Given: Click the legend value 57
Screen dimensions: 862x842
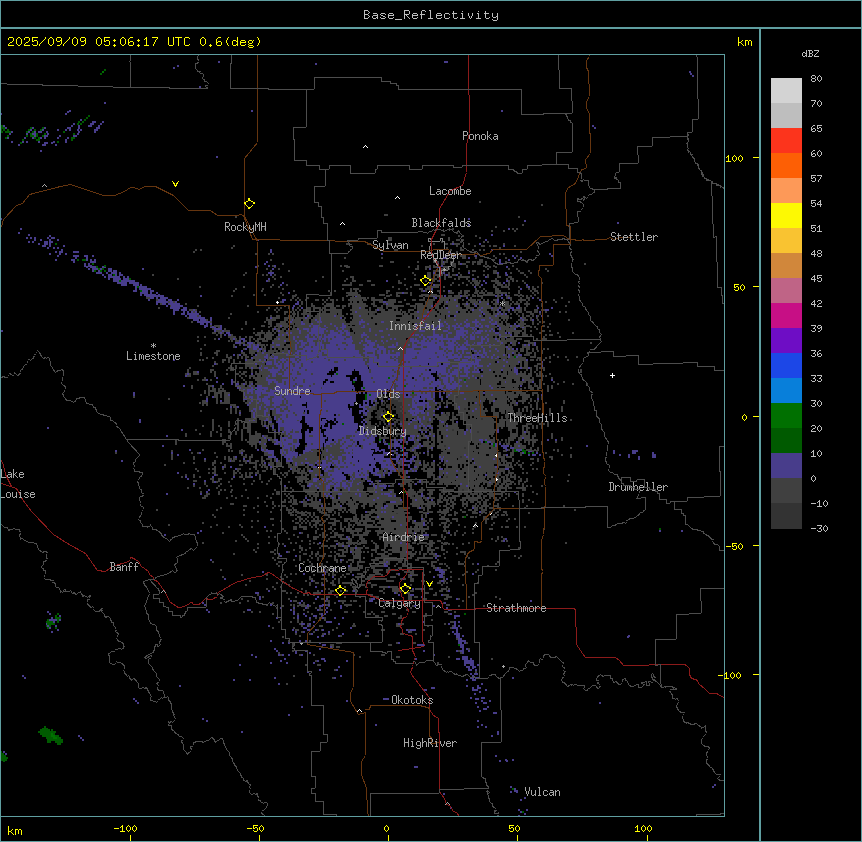Looking at the screenshot, I should (816, 179).
